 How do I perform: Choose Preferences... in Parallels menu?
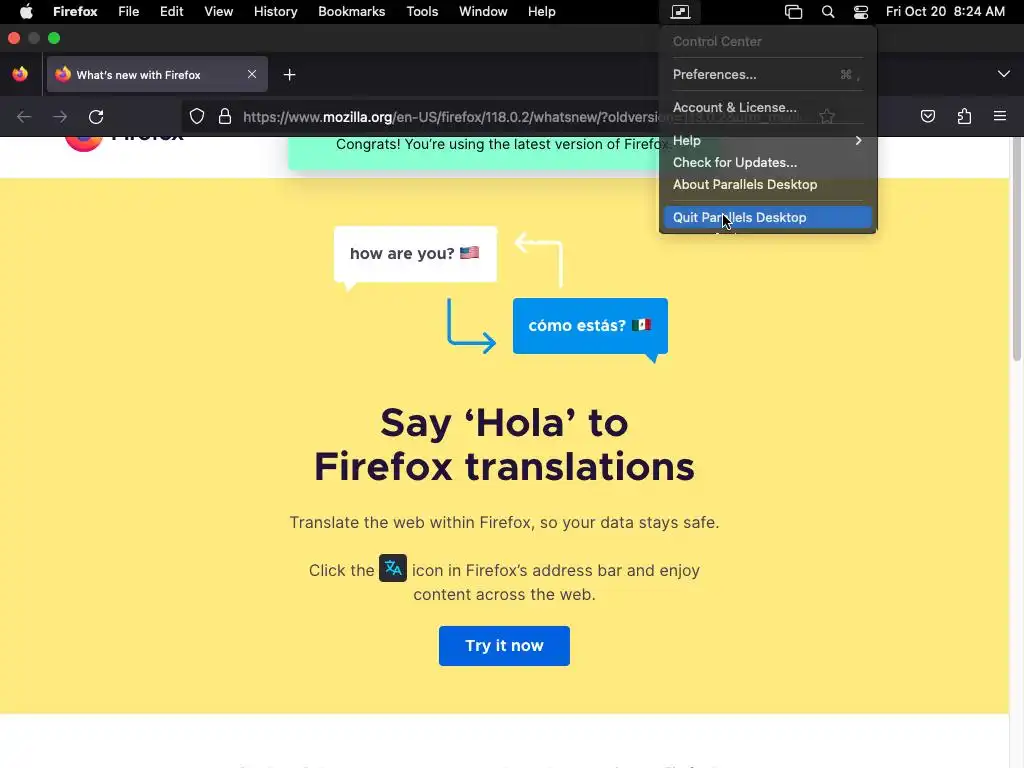(767, 74)
